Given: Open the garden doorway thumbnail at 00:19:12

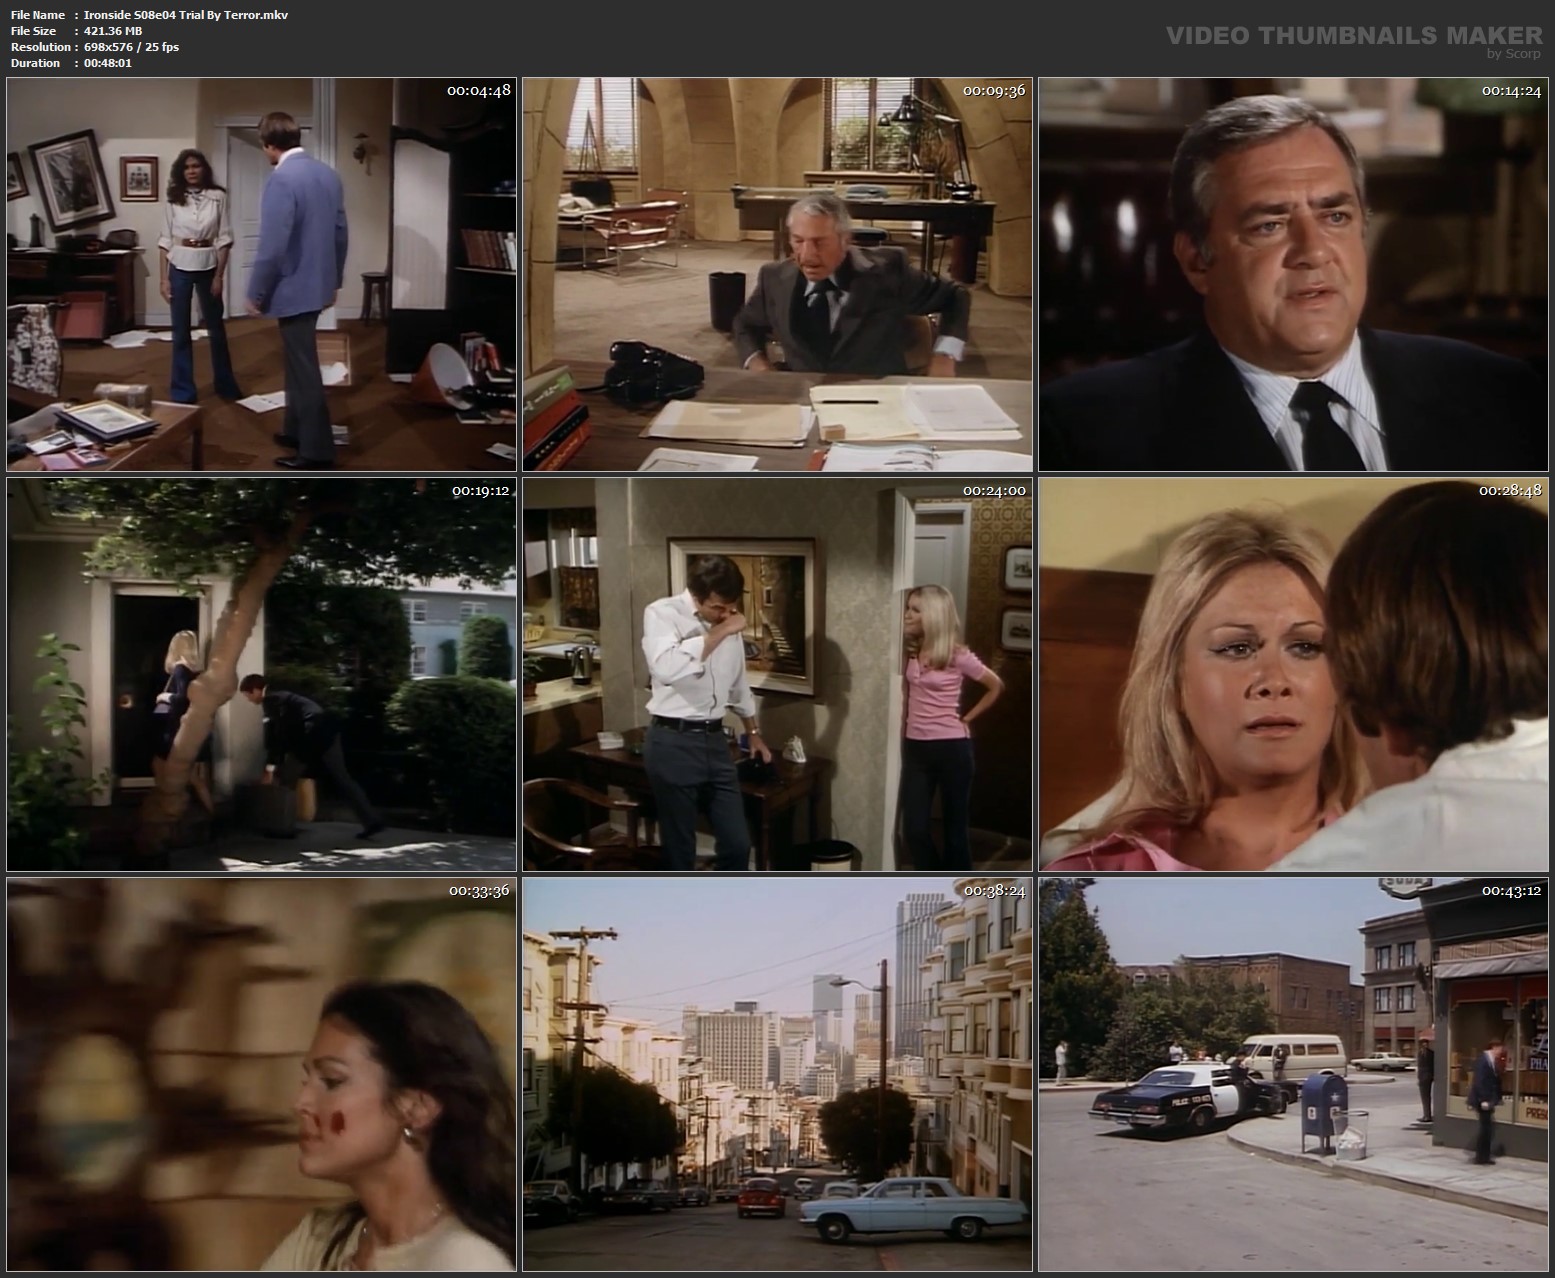Looking at the screenshot, I should (261, 675).
